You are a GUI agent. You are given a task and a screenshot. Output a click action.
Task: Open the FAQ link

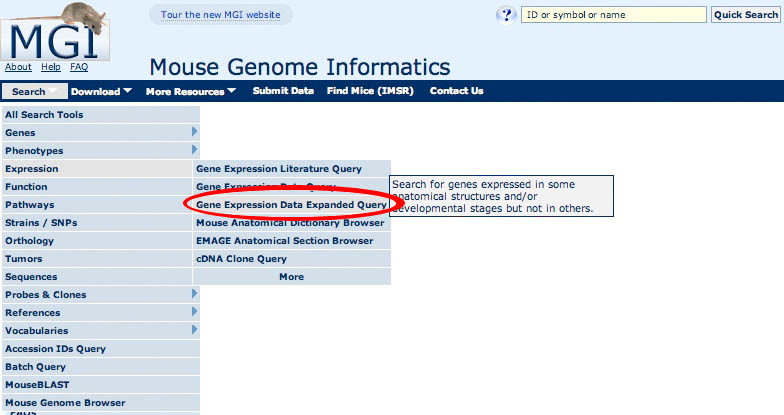click(x=79, y=67)
